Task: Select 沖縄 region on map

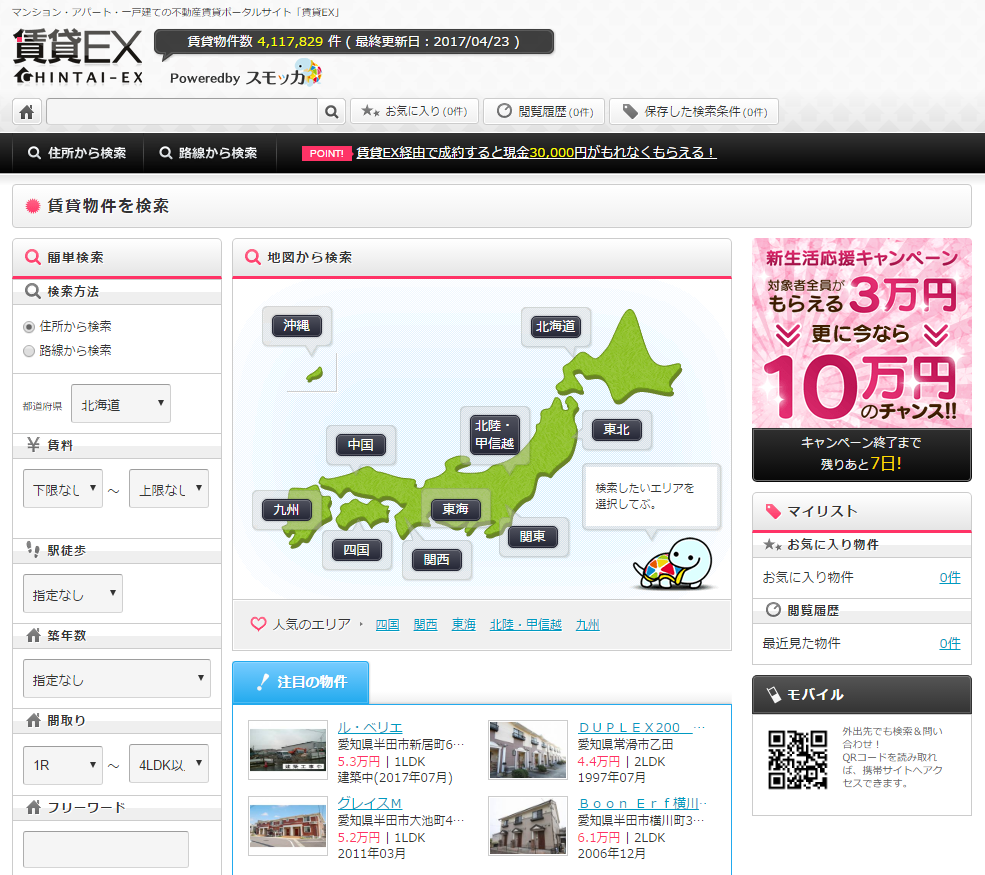Action: 297,325
